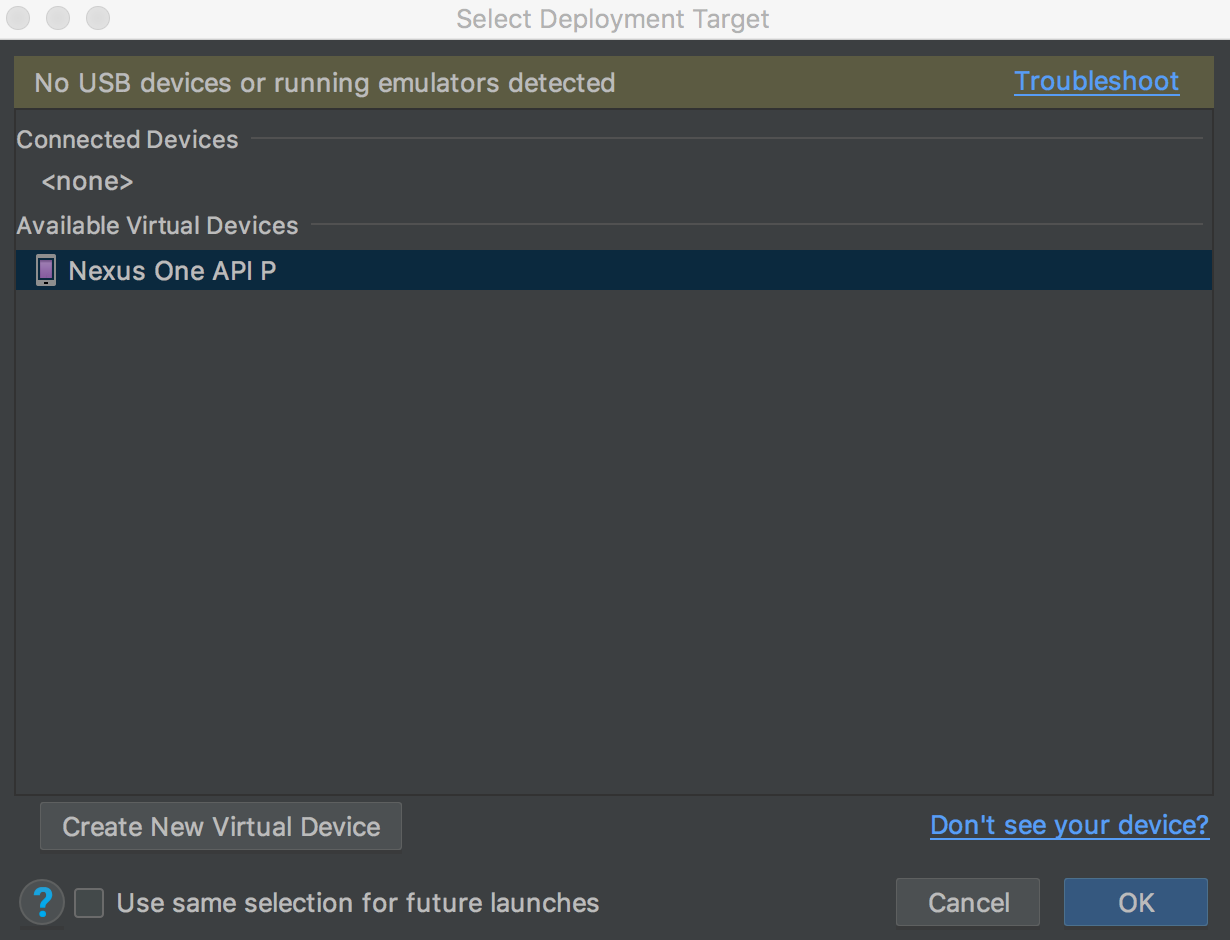Click the help icon beside the checkbox row
This screenshot has width=1230, height=940.
click(x=41, y=902)
